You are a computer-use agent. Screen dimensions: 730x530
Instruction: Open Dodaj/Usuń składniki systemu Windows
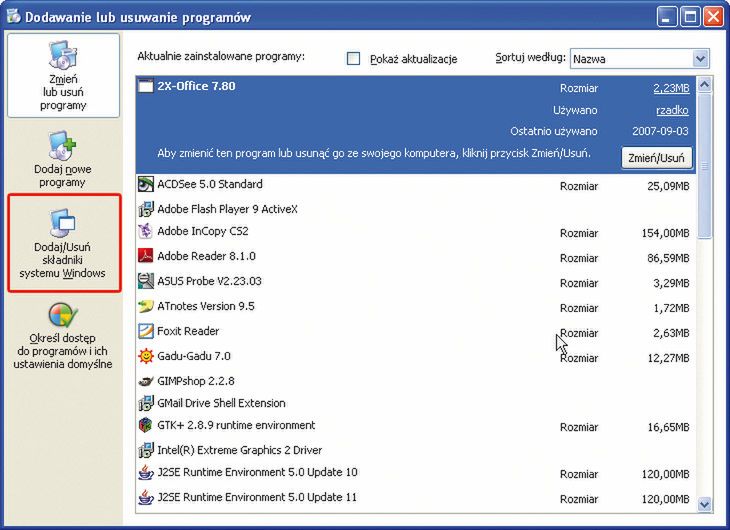tap(64, 243)
